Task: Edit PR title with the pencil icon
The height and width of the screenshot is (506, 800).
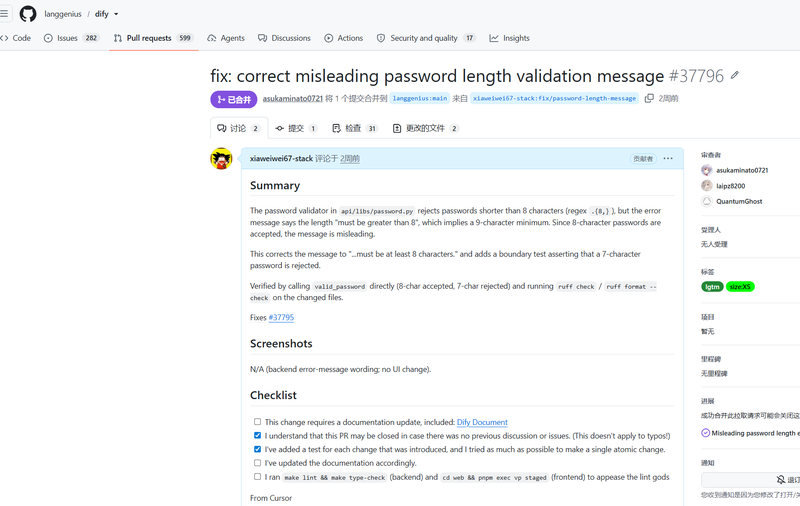Action: point(735,75)
